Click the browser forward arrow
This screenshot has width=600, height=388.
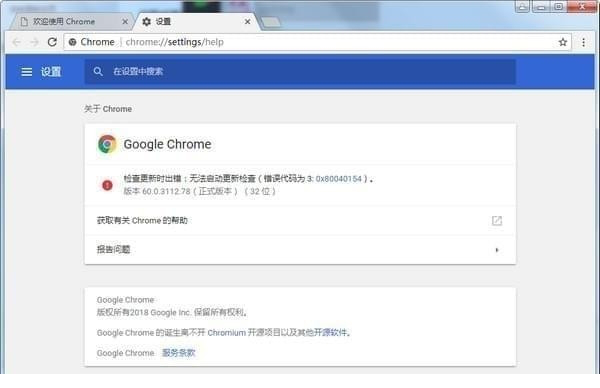point(34,42)
